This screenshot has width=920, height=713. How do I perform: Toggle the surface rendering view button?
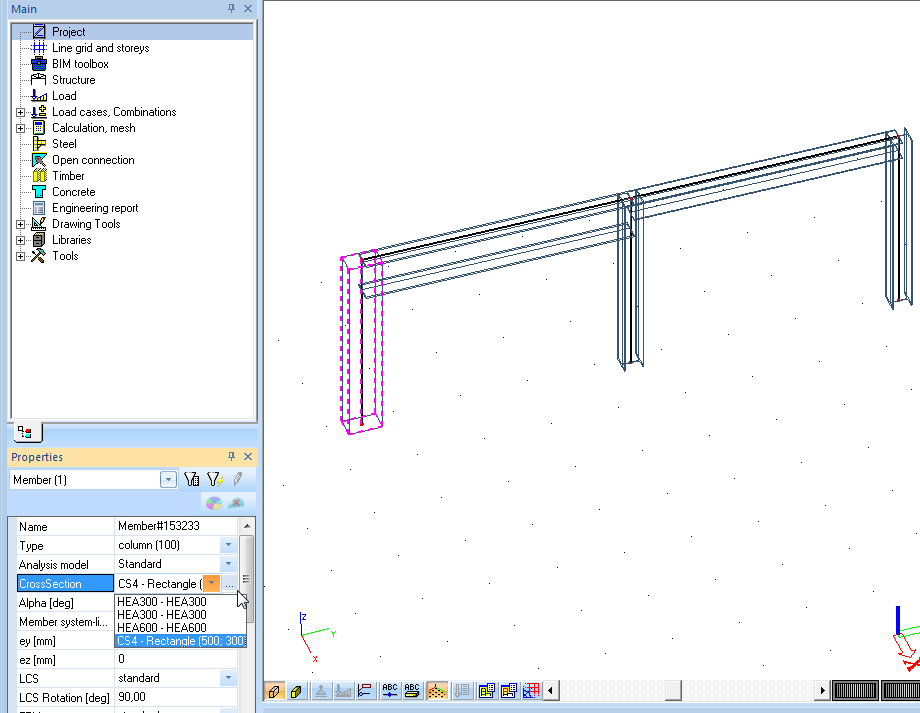click(273, 690)
